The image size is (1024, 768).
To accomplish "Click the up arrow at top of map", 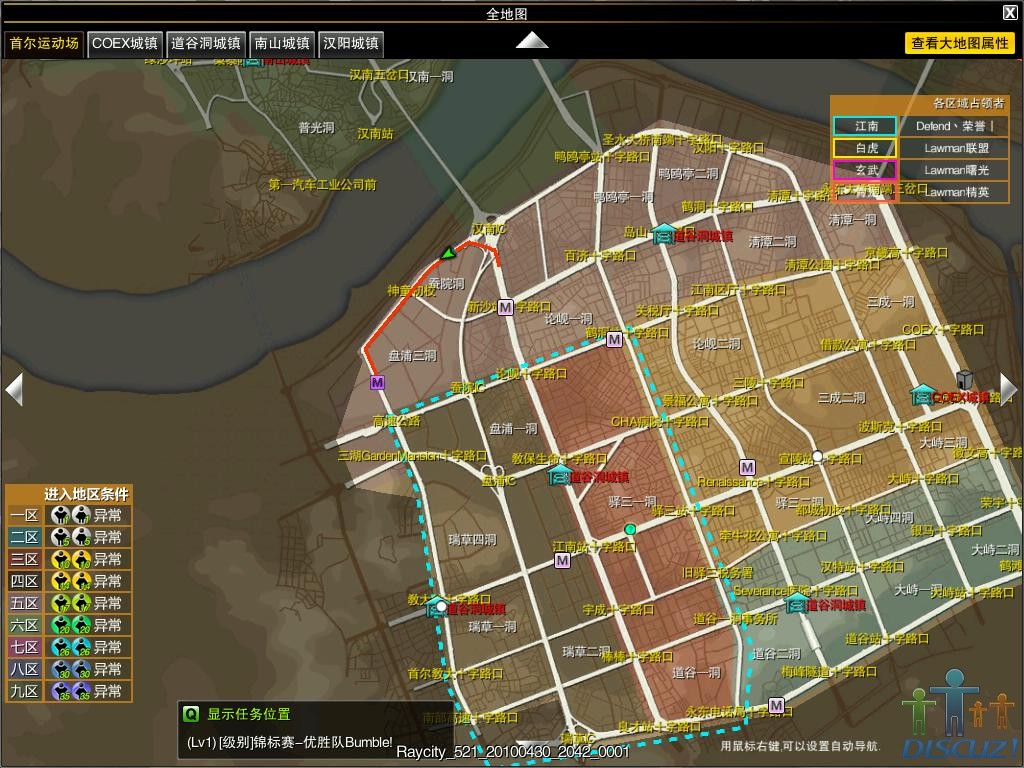I will pyautogui.click(x=532, y=40).
